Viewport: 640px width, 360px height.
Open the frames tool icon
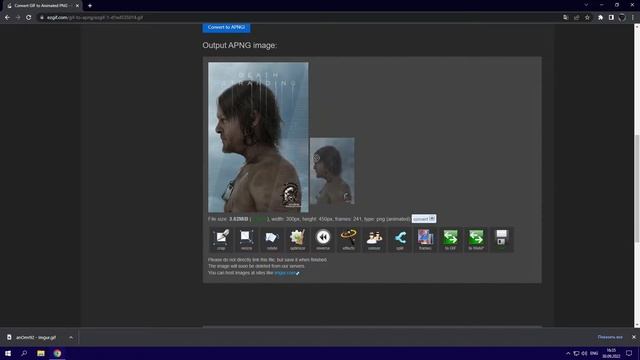(425, 240)
